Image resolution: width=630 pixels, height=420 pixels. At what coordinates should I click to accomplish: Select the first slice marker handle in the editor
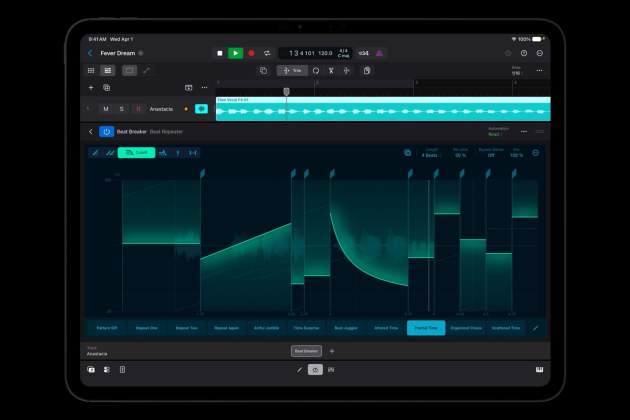(x=202, y=173)
